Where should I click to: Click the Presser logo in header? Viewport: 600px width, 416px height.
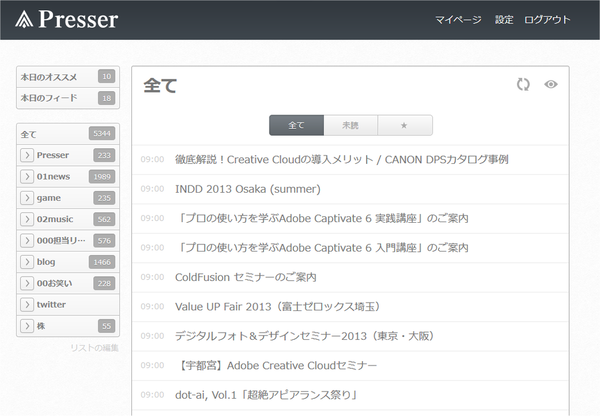[67, 19]
